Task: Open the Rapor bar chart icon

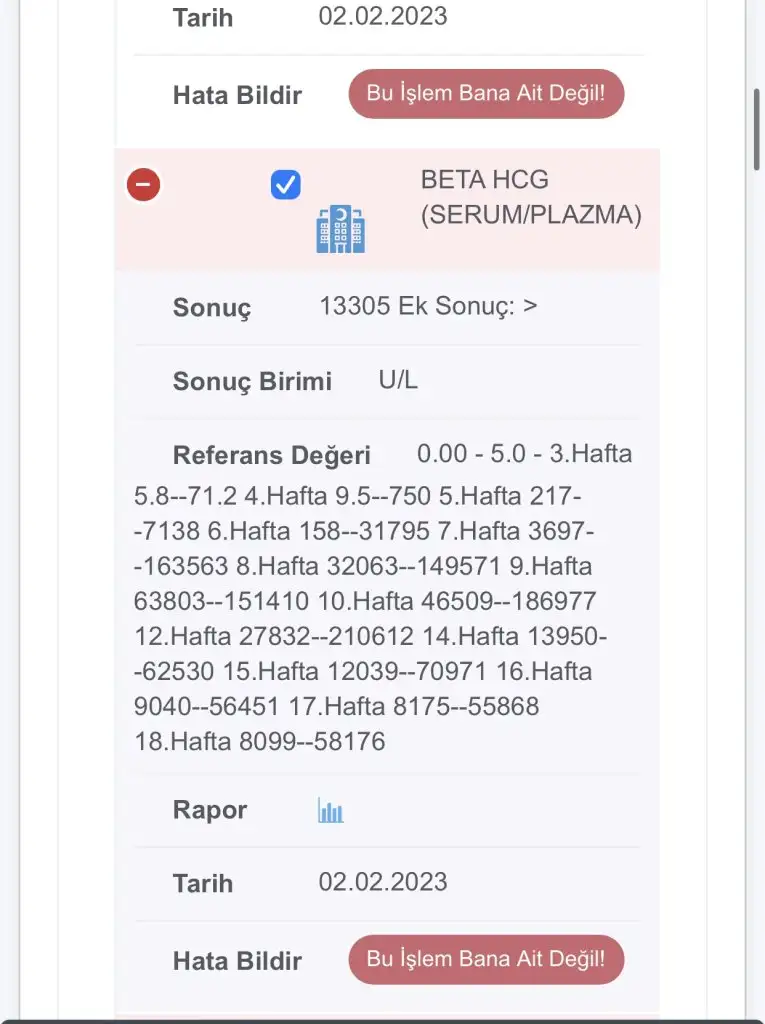Action: pyautogui.click(x=331, y=811)
